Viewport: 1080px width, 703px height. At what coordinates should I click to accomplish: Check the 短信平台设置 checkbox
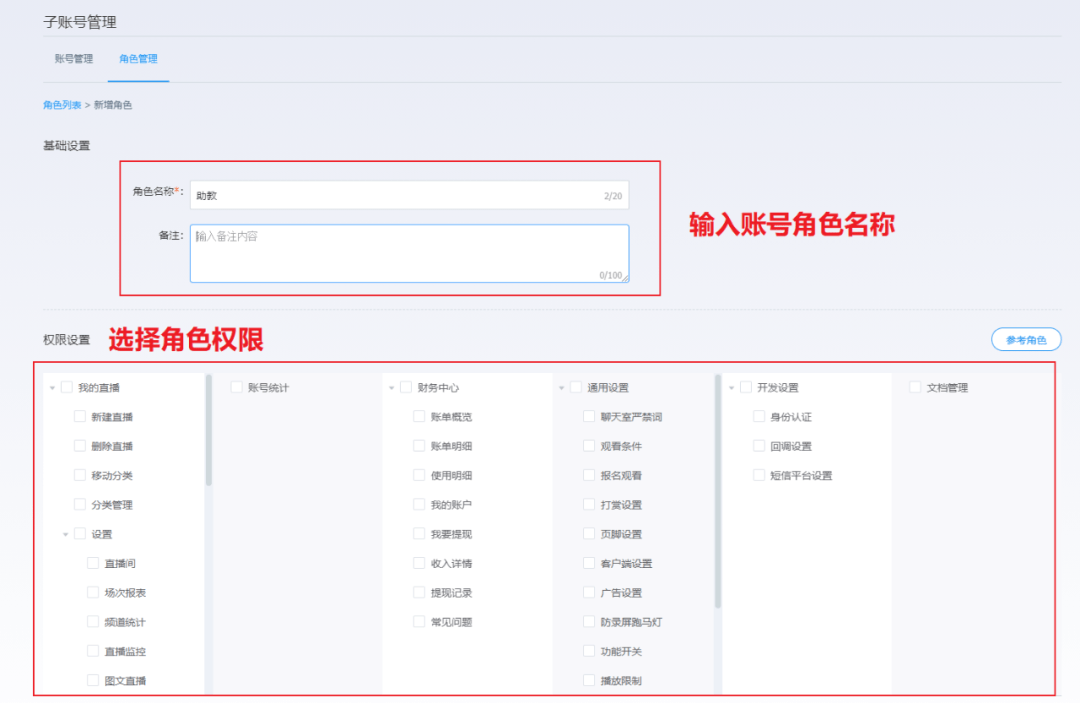tap(759, 476)
